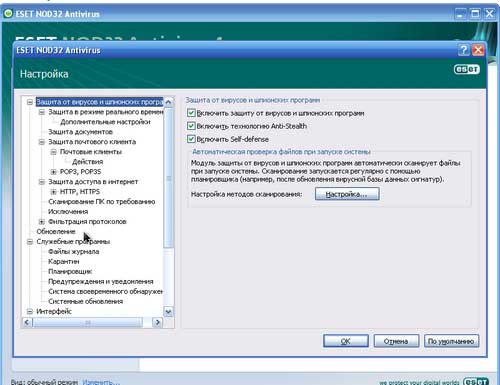Maximize the main ESET NOD32 window

click(x=475, y=14)
